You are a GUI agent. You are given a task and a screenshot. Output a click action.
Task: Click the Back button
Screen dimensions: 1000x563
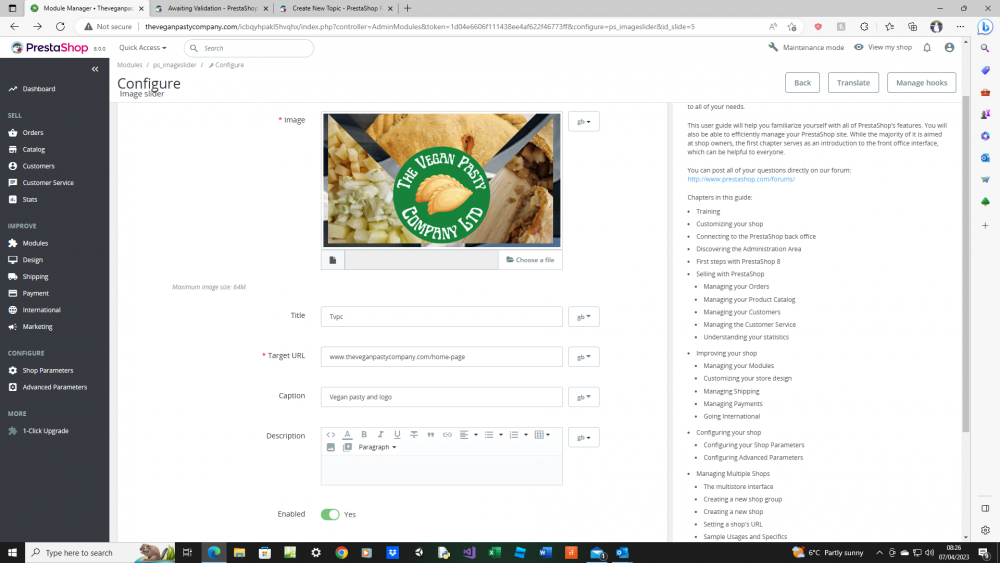click(x=802, y=82)
